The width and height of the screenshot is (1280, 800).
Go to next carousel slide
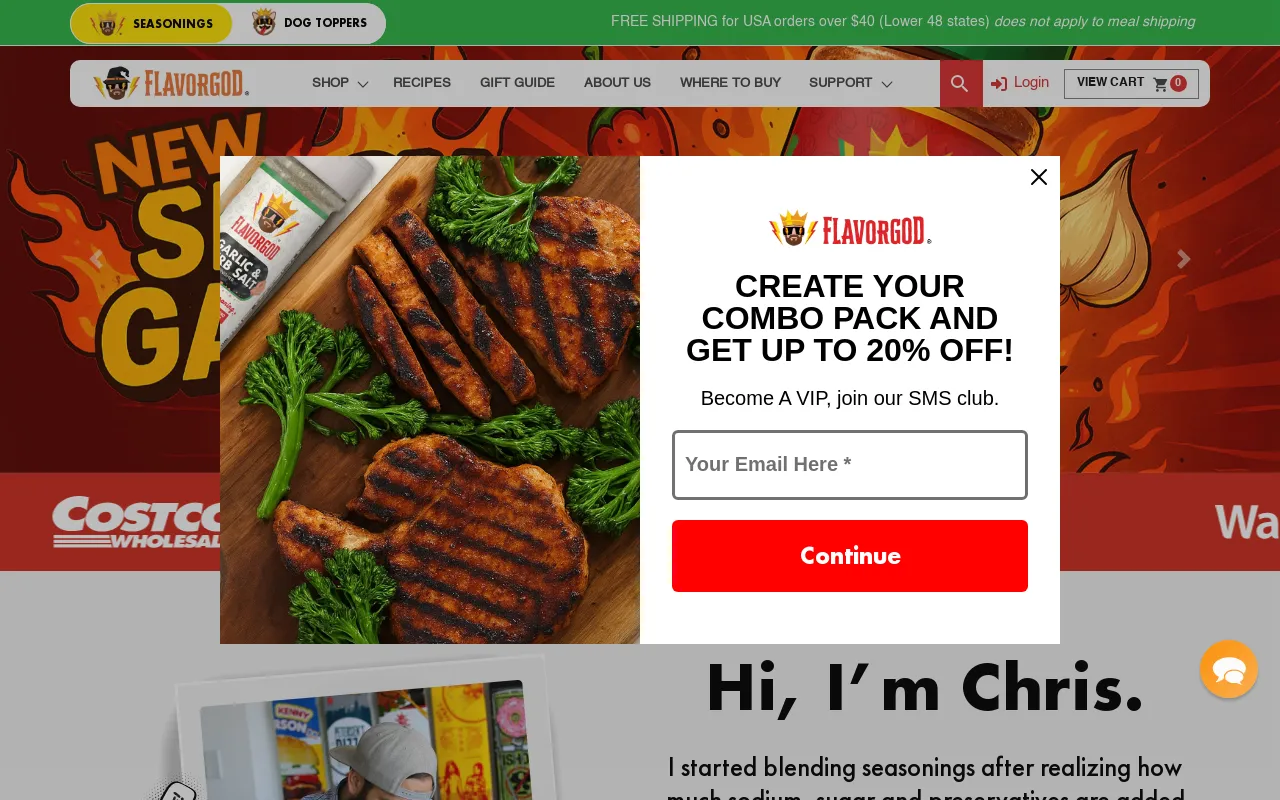click(1184, 260)
